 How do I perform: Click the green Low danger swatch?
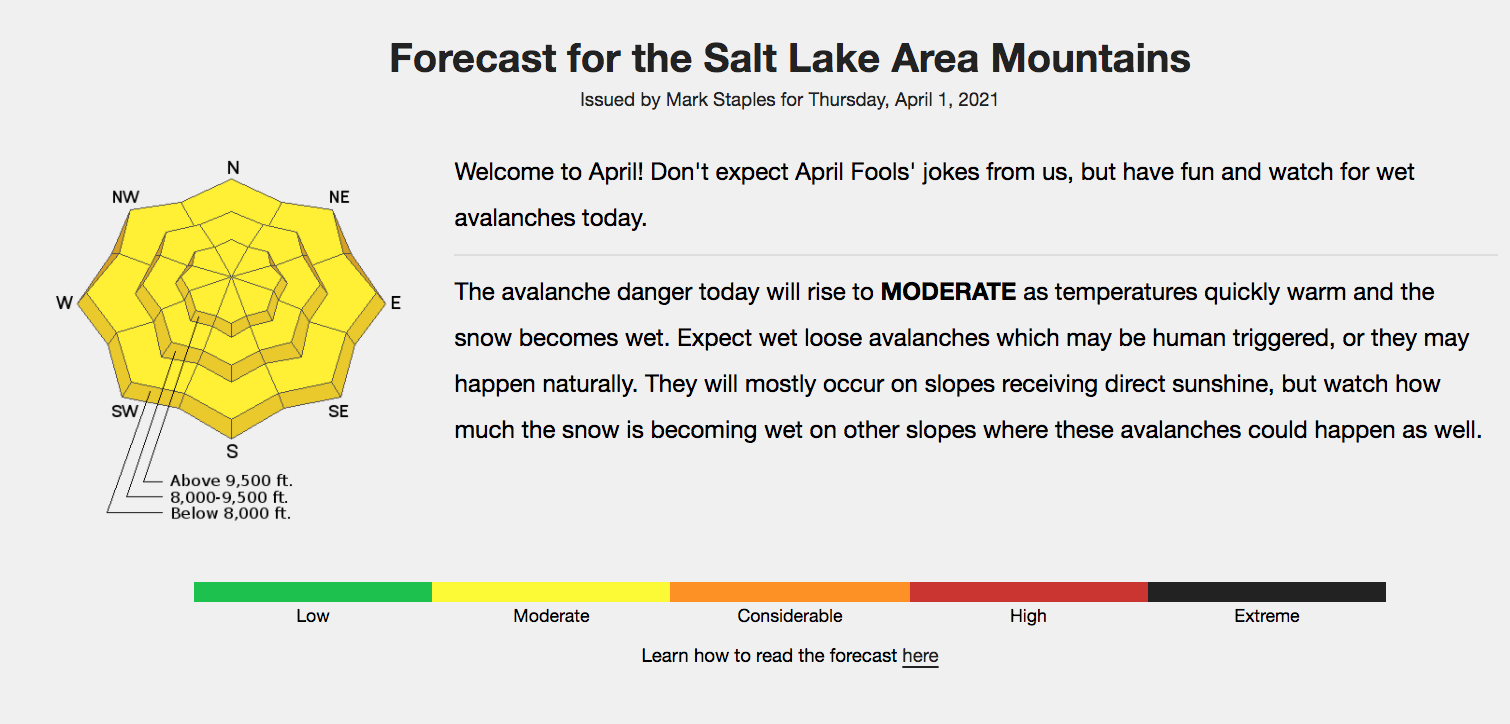click(x=313, y=592)
